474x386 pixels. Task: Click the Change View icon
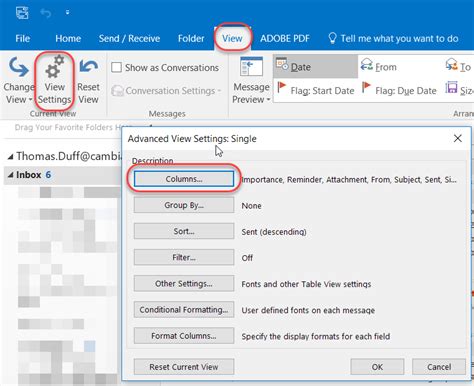tap(18, 66)
